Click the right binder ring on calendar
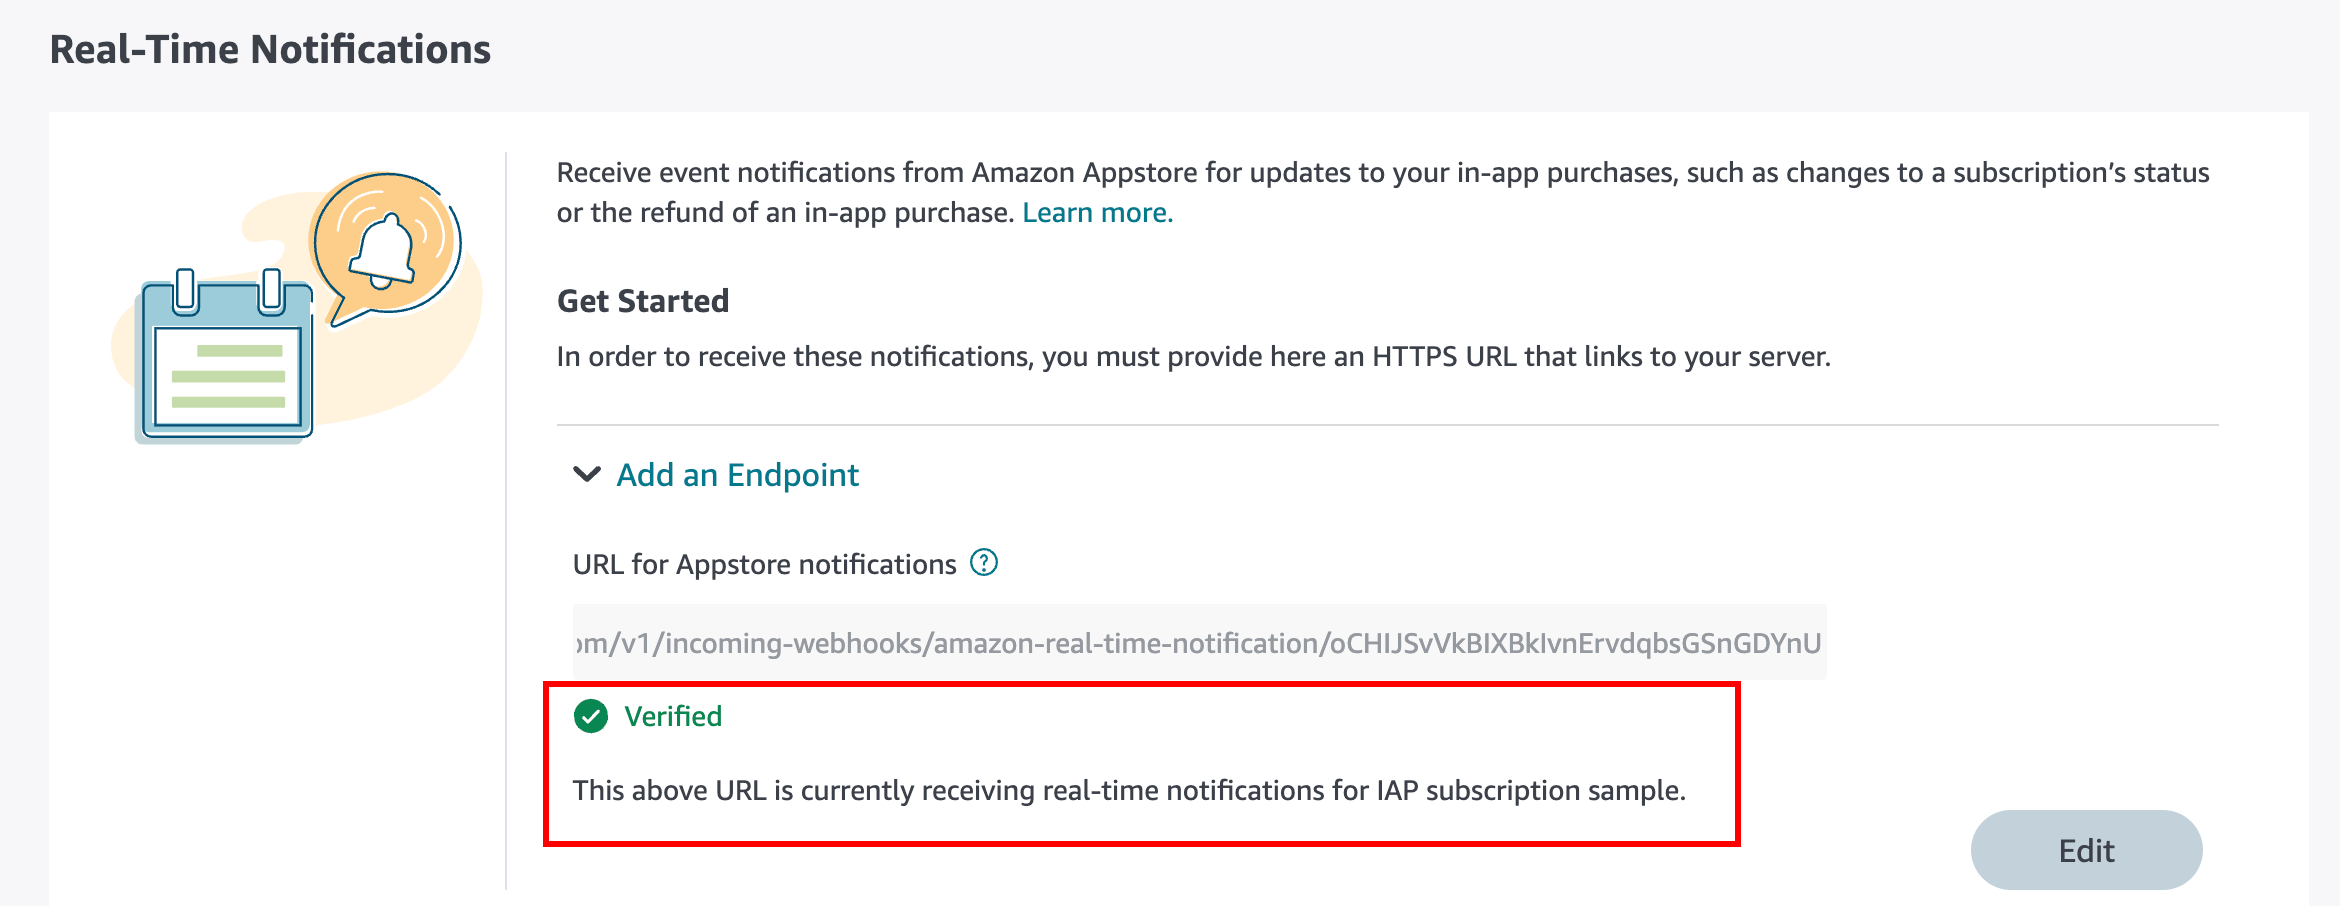Image resolution: width=2340 pixels, height=906 pixels. (x=271, y=289)
